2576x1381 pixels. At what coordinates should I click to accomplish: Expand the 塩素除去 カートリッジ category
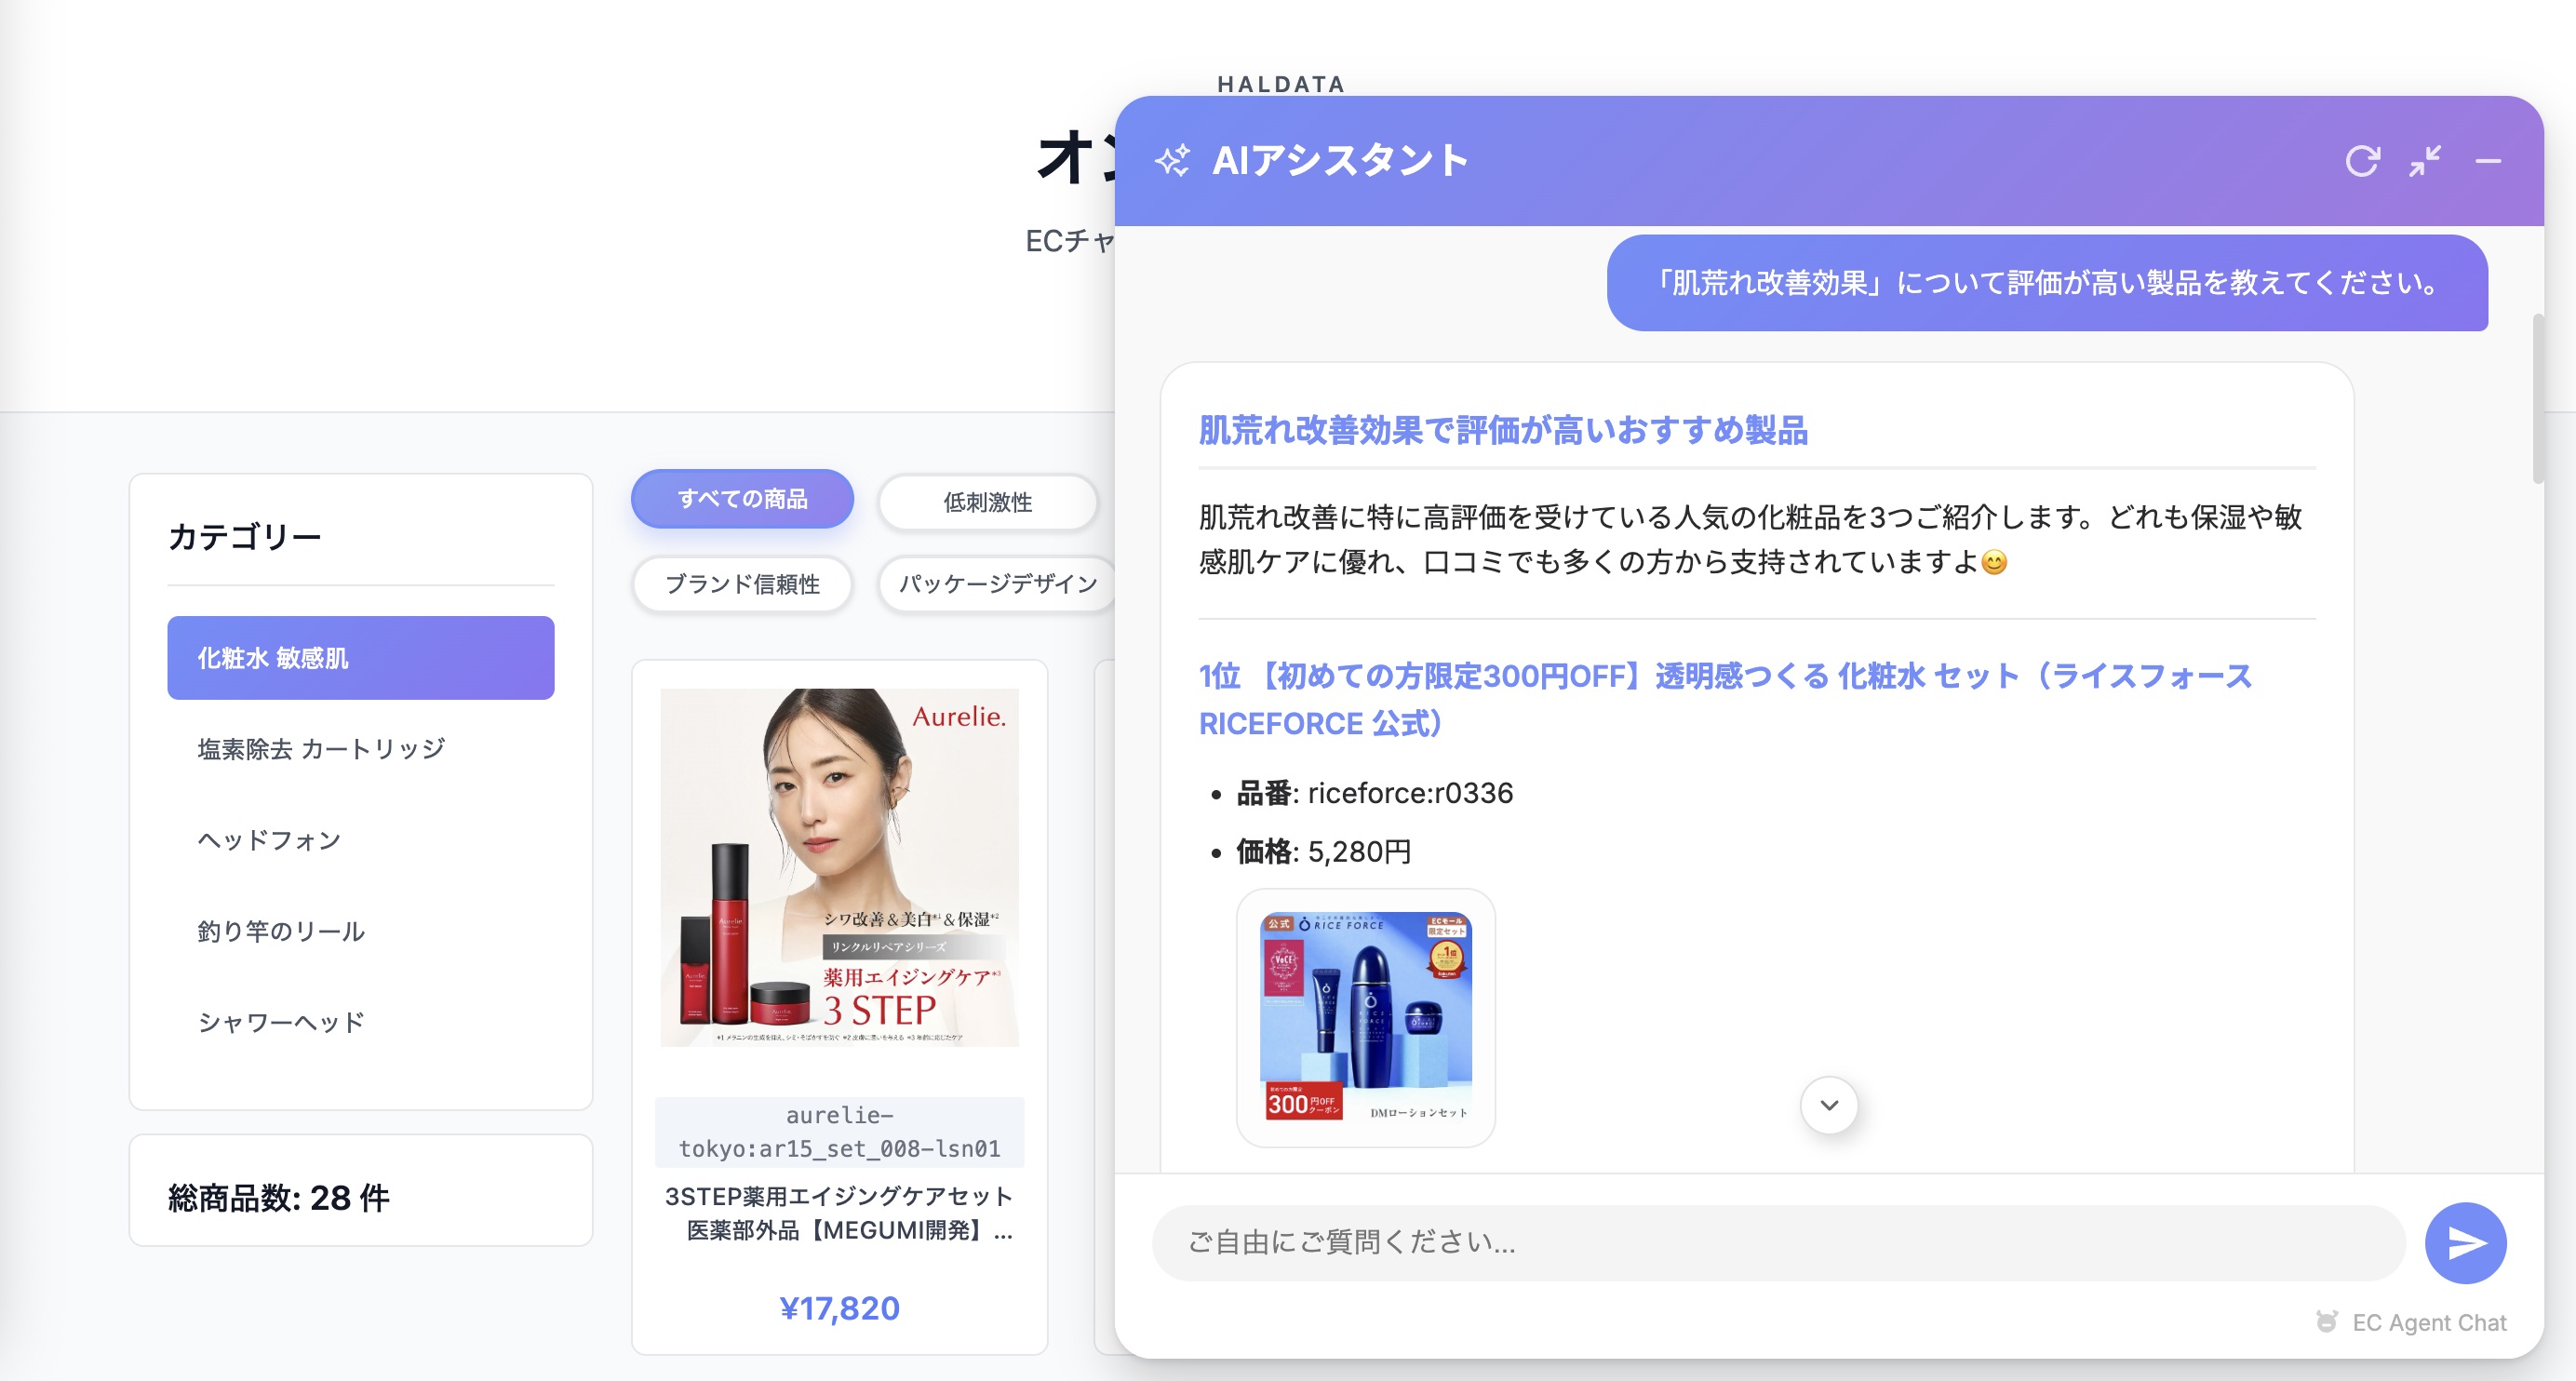point(322,747)
